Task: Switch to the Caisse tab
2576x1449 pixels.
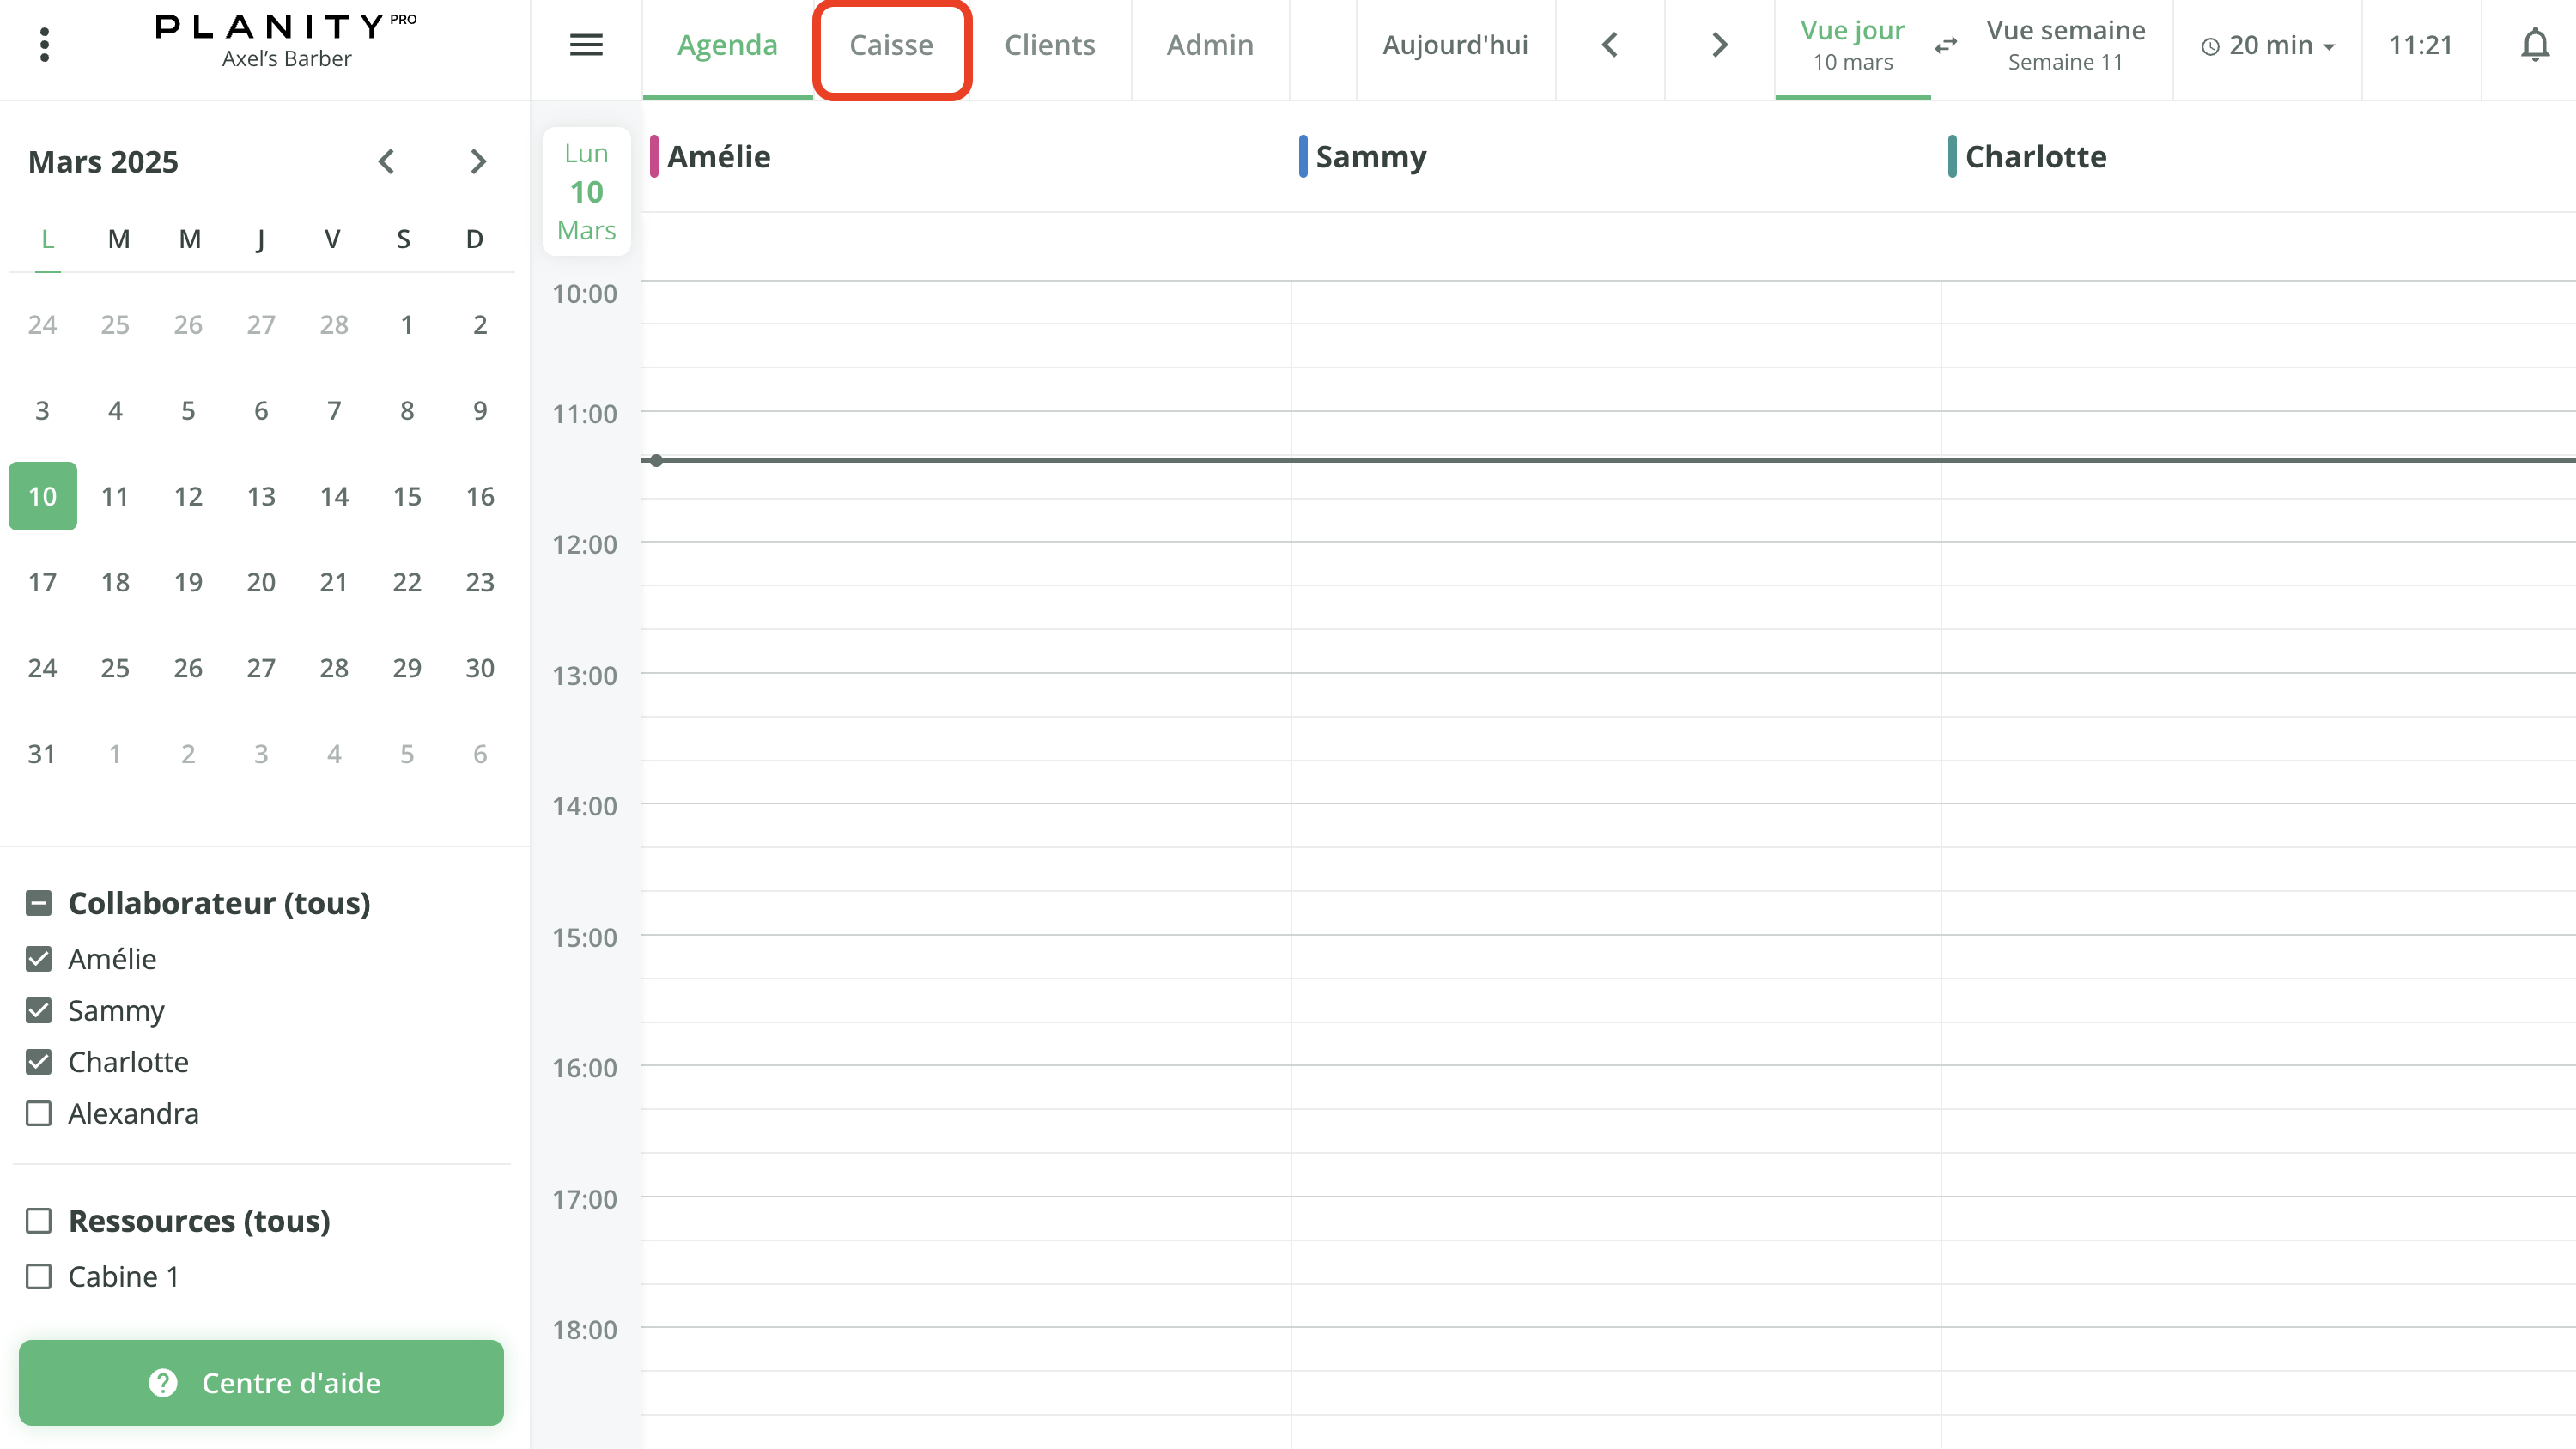Action: tap(891, 45)
